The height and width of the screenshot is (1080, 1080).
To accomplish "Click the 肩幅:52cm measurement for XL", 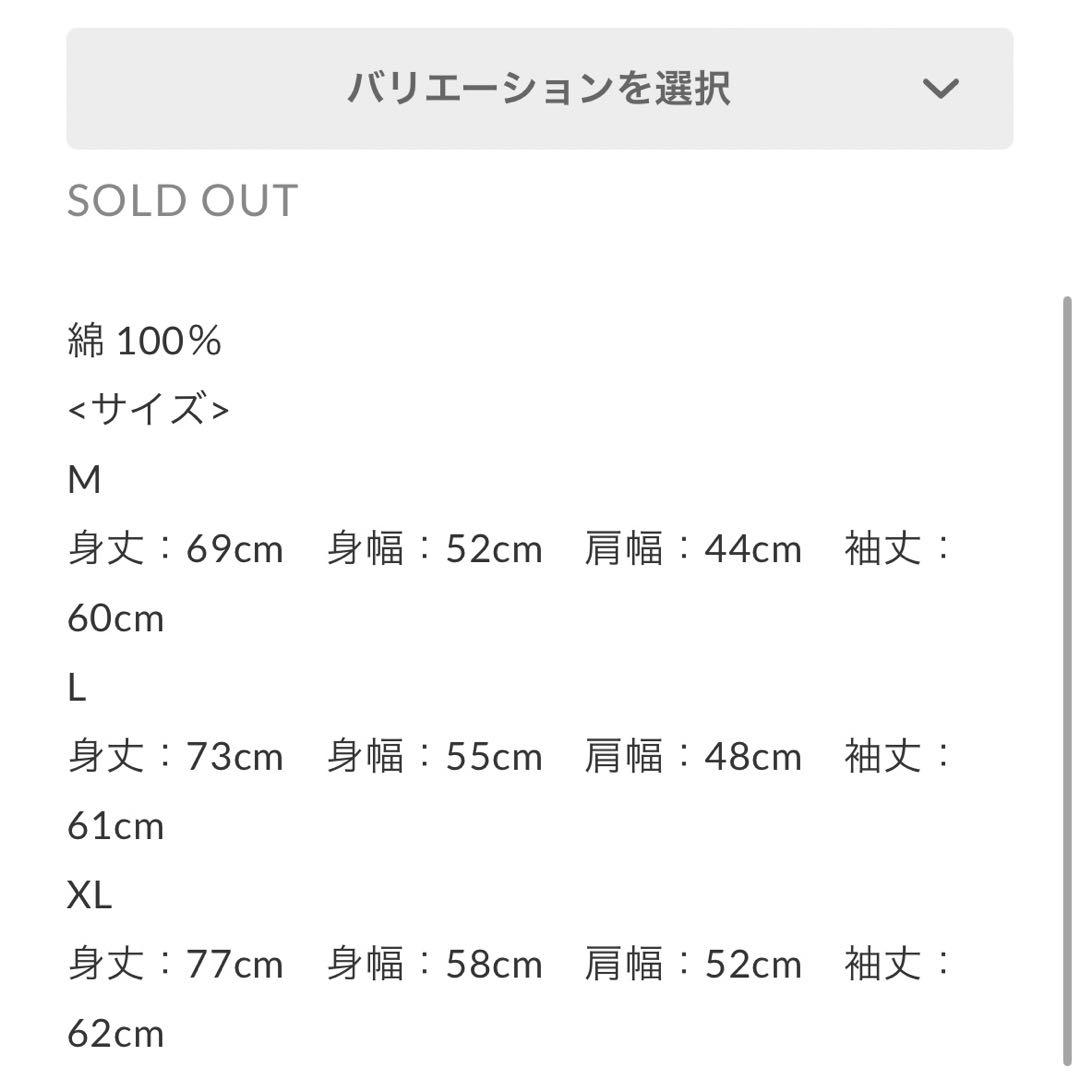I will [x=693, y=965].
